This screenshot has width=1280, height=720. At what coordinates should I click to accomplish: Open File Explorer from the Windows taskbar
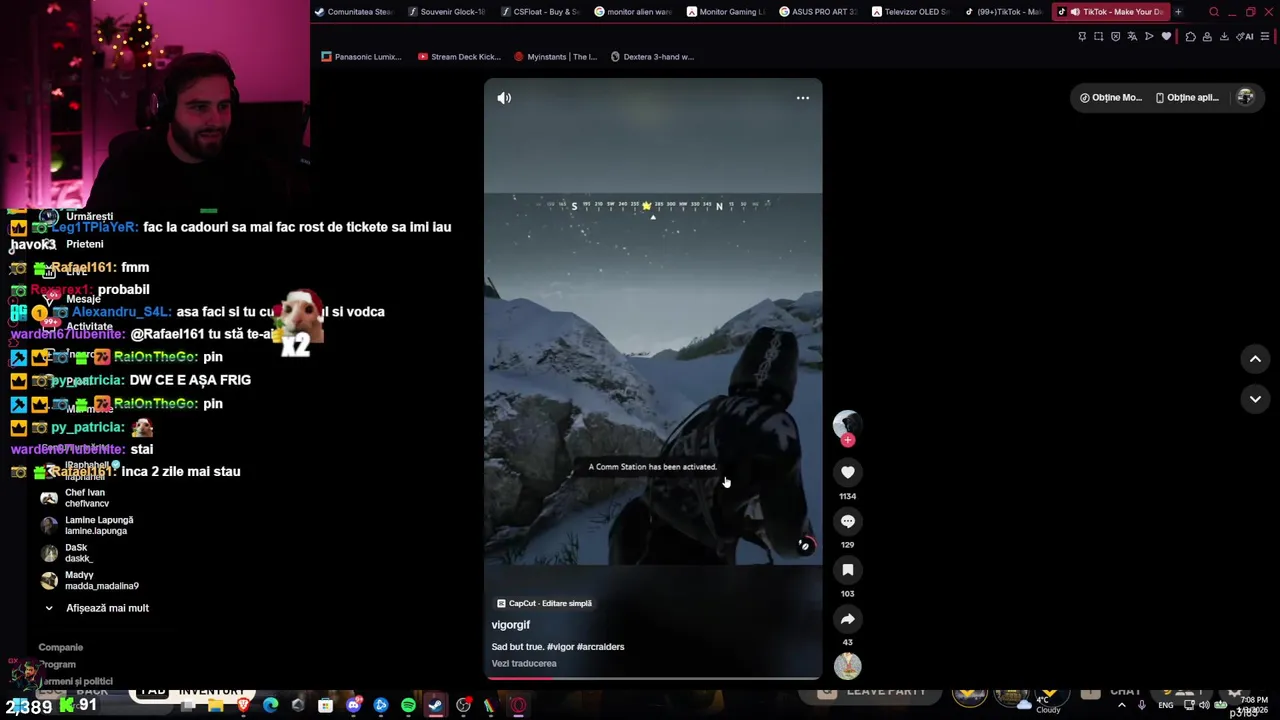(216, 705)
